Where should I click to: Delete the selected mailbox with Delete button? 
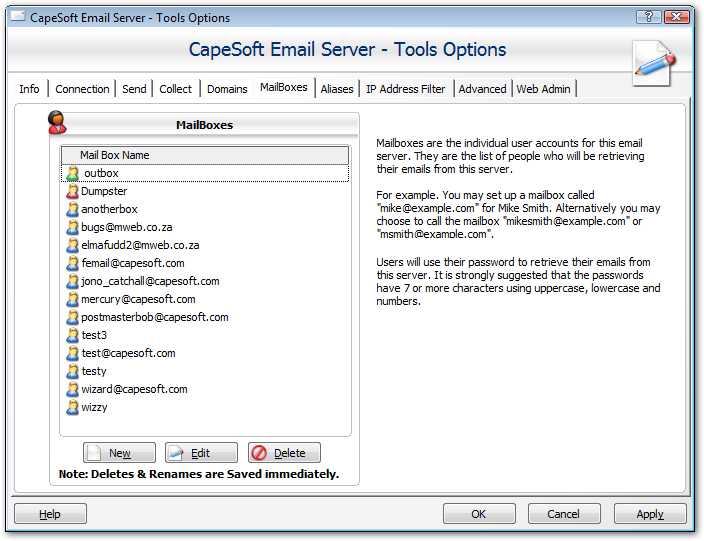click(x=284, y=453)
